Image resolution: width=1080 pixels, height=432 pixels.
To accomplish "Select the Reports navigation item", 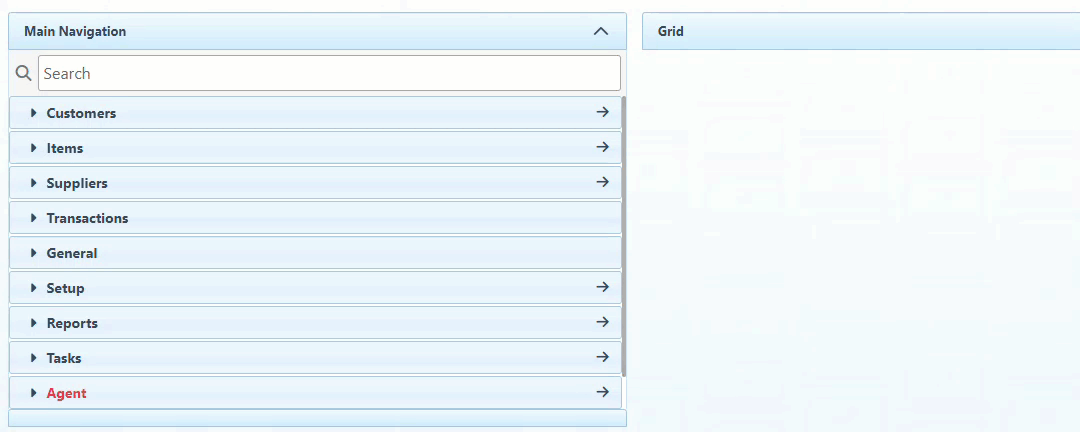I will tap(72, 323).
